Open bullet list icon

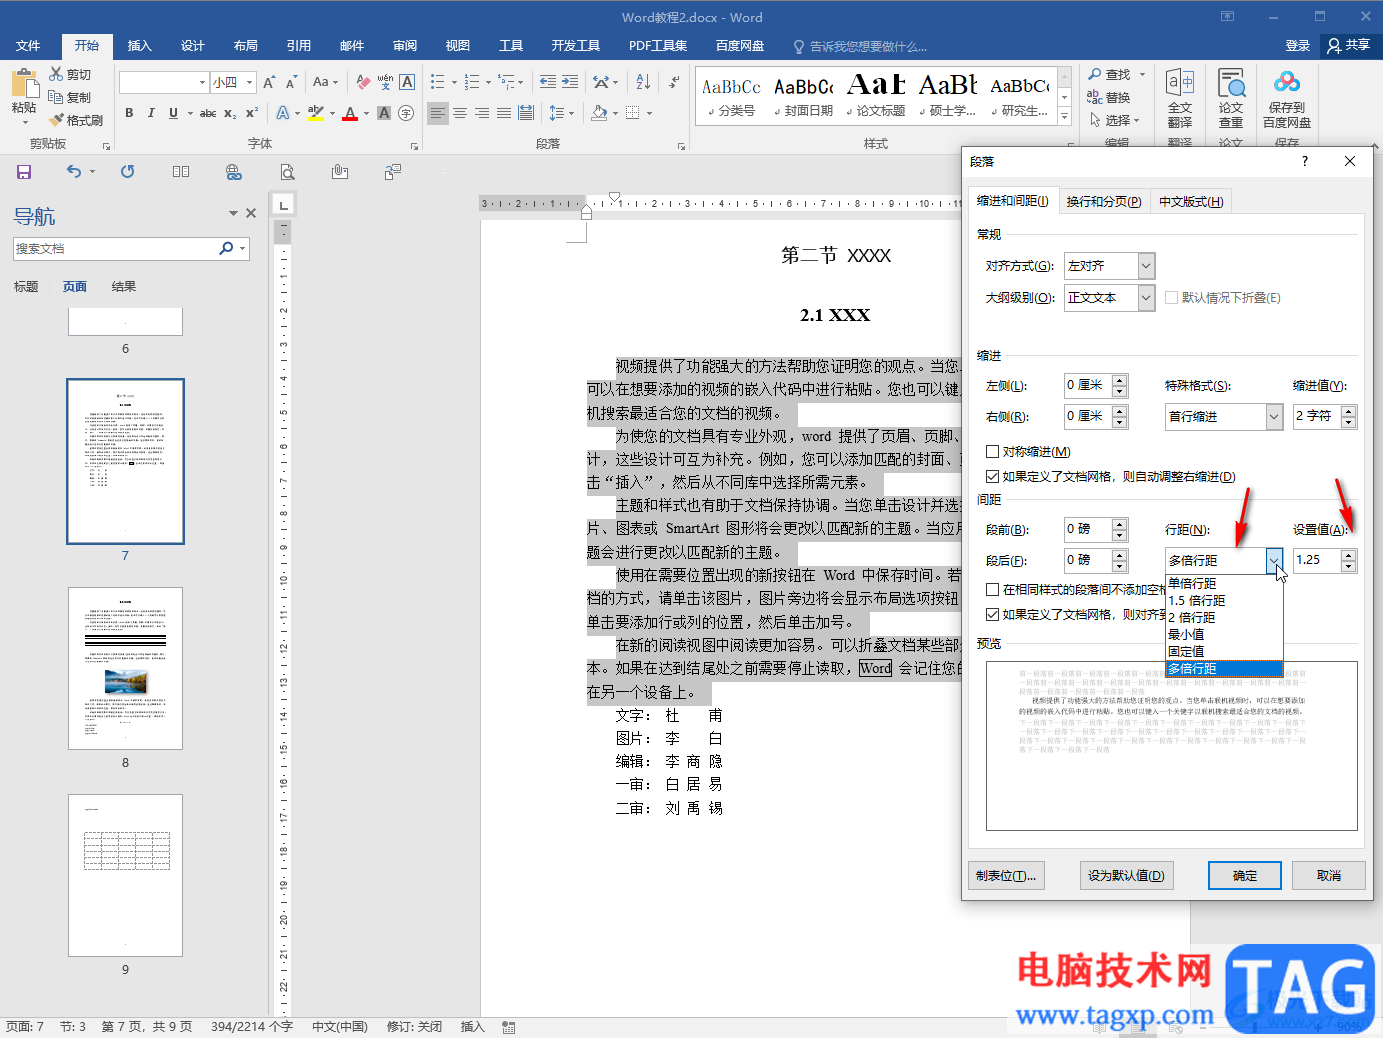tap(438, 82)
